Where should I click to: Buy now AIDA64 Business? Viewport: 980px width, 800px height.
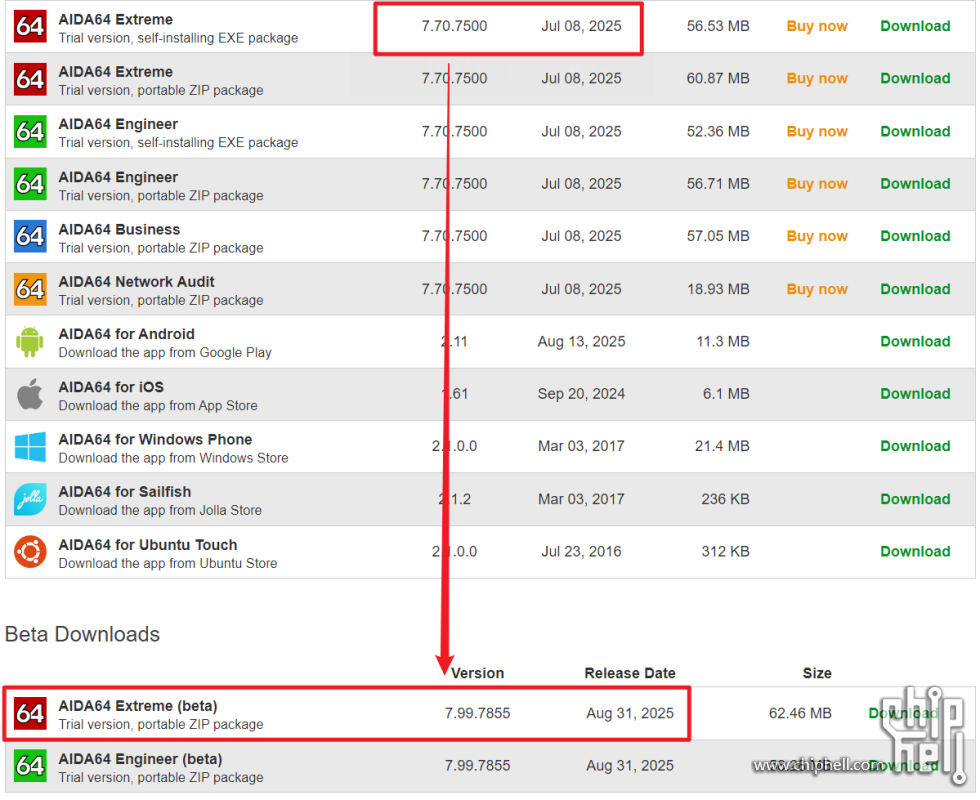[817, 236]
